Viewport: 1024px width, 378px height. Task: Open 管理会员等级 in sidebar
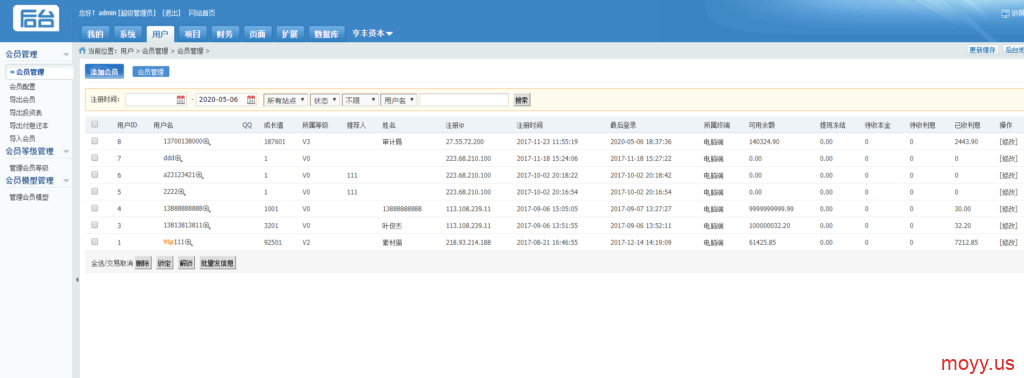click(29, 168)
